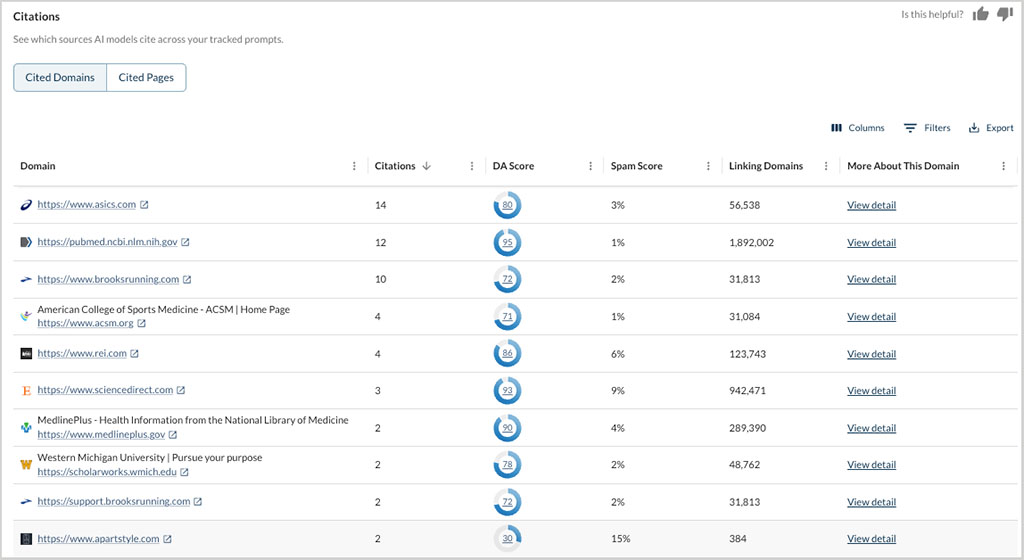Select Linking Domains value 942,471
The height and width of the screenshot is (560, 1024).
coord(747,390)
